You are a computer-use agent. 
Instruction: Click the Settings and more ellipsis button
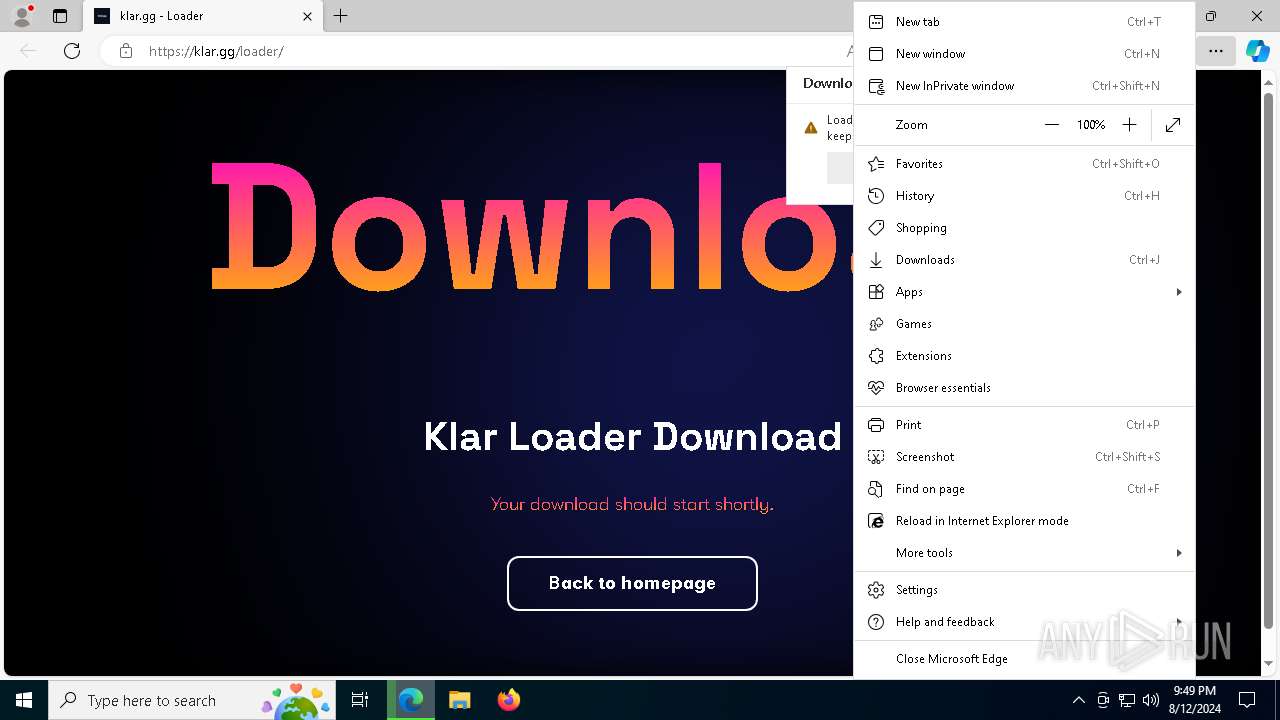[x=1216, y=51]
